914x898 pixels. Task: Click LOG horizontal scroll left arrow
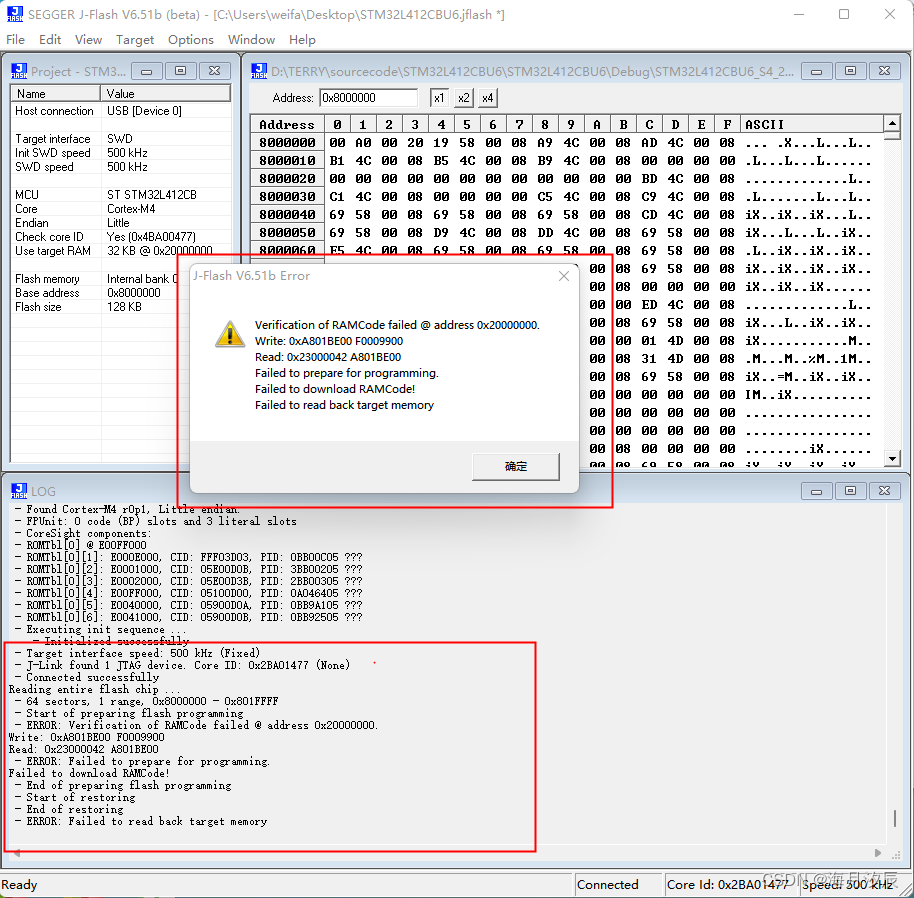pyautogui.click(x=17, y=853)
